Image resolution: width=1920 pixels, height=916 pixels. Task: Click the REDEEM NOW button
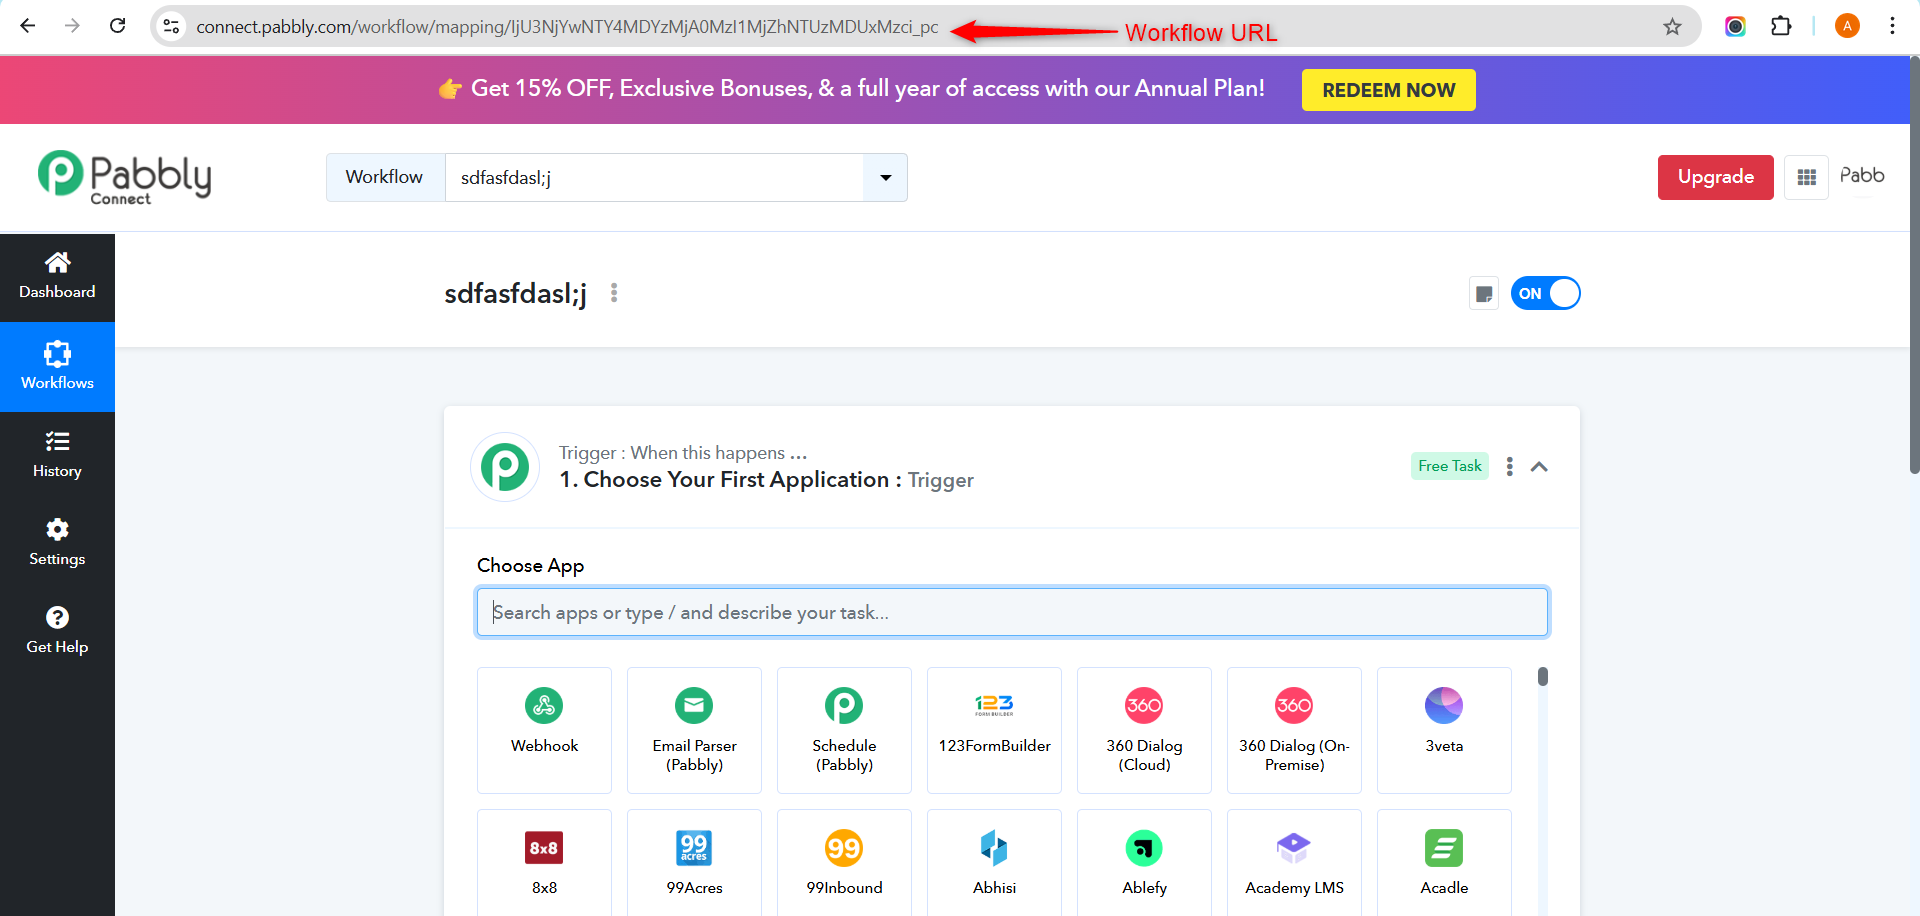point(1388,90)
